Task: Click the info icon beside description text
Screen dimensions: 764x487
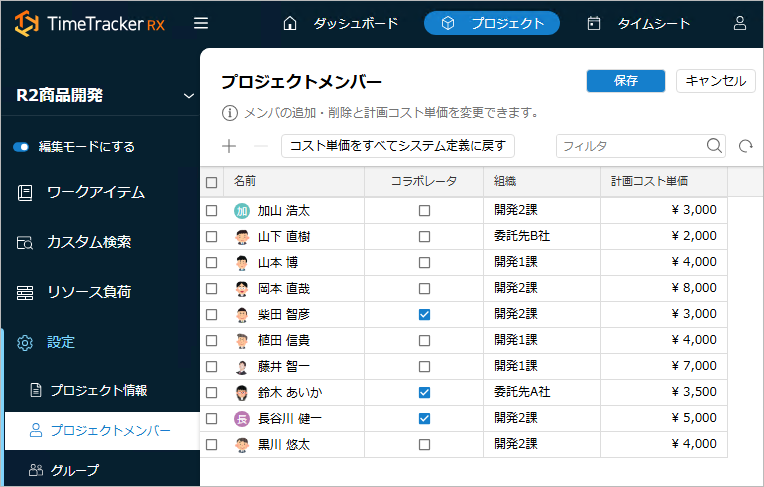Action: tap(229, 112)
